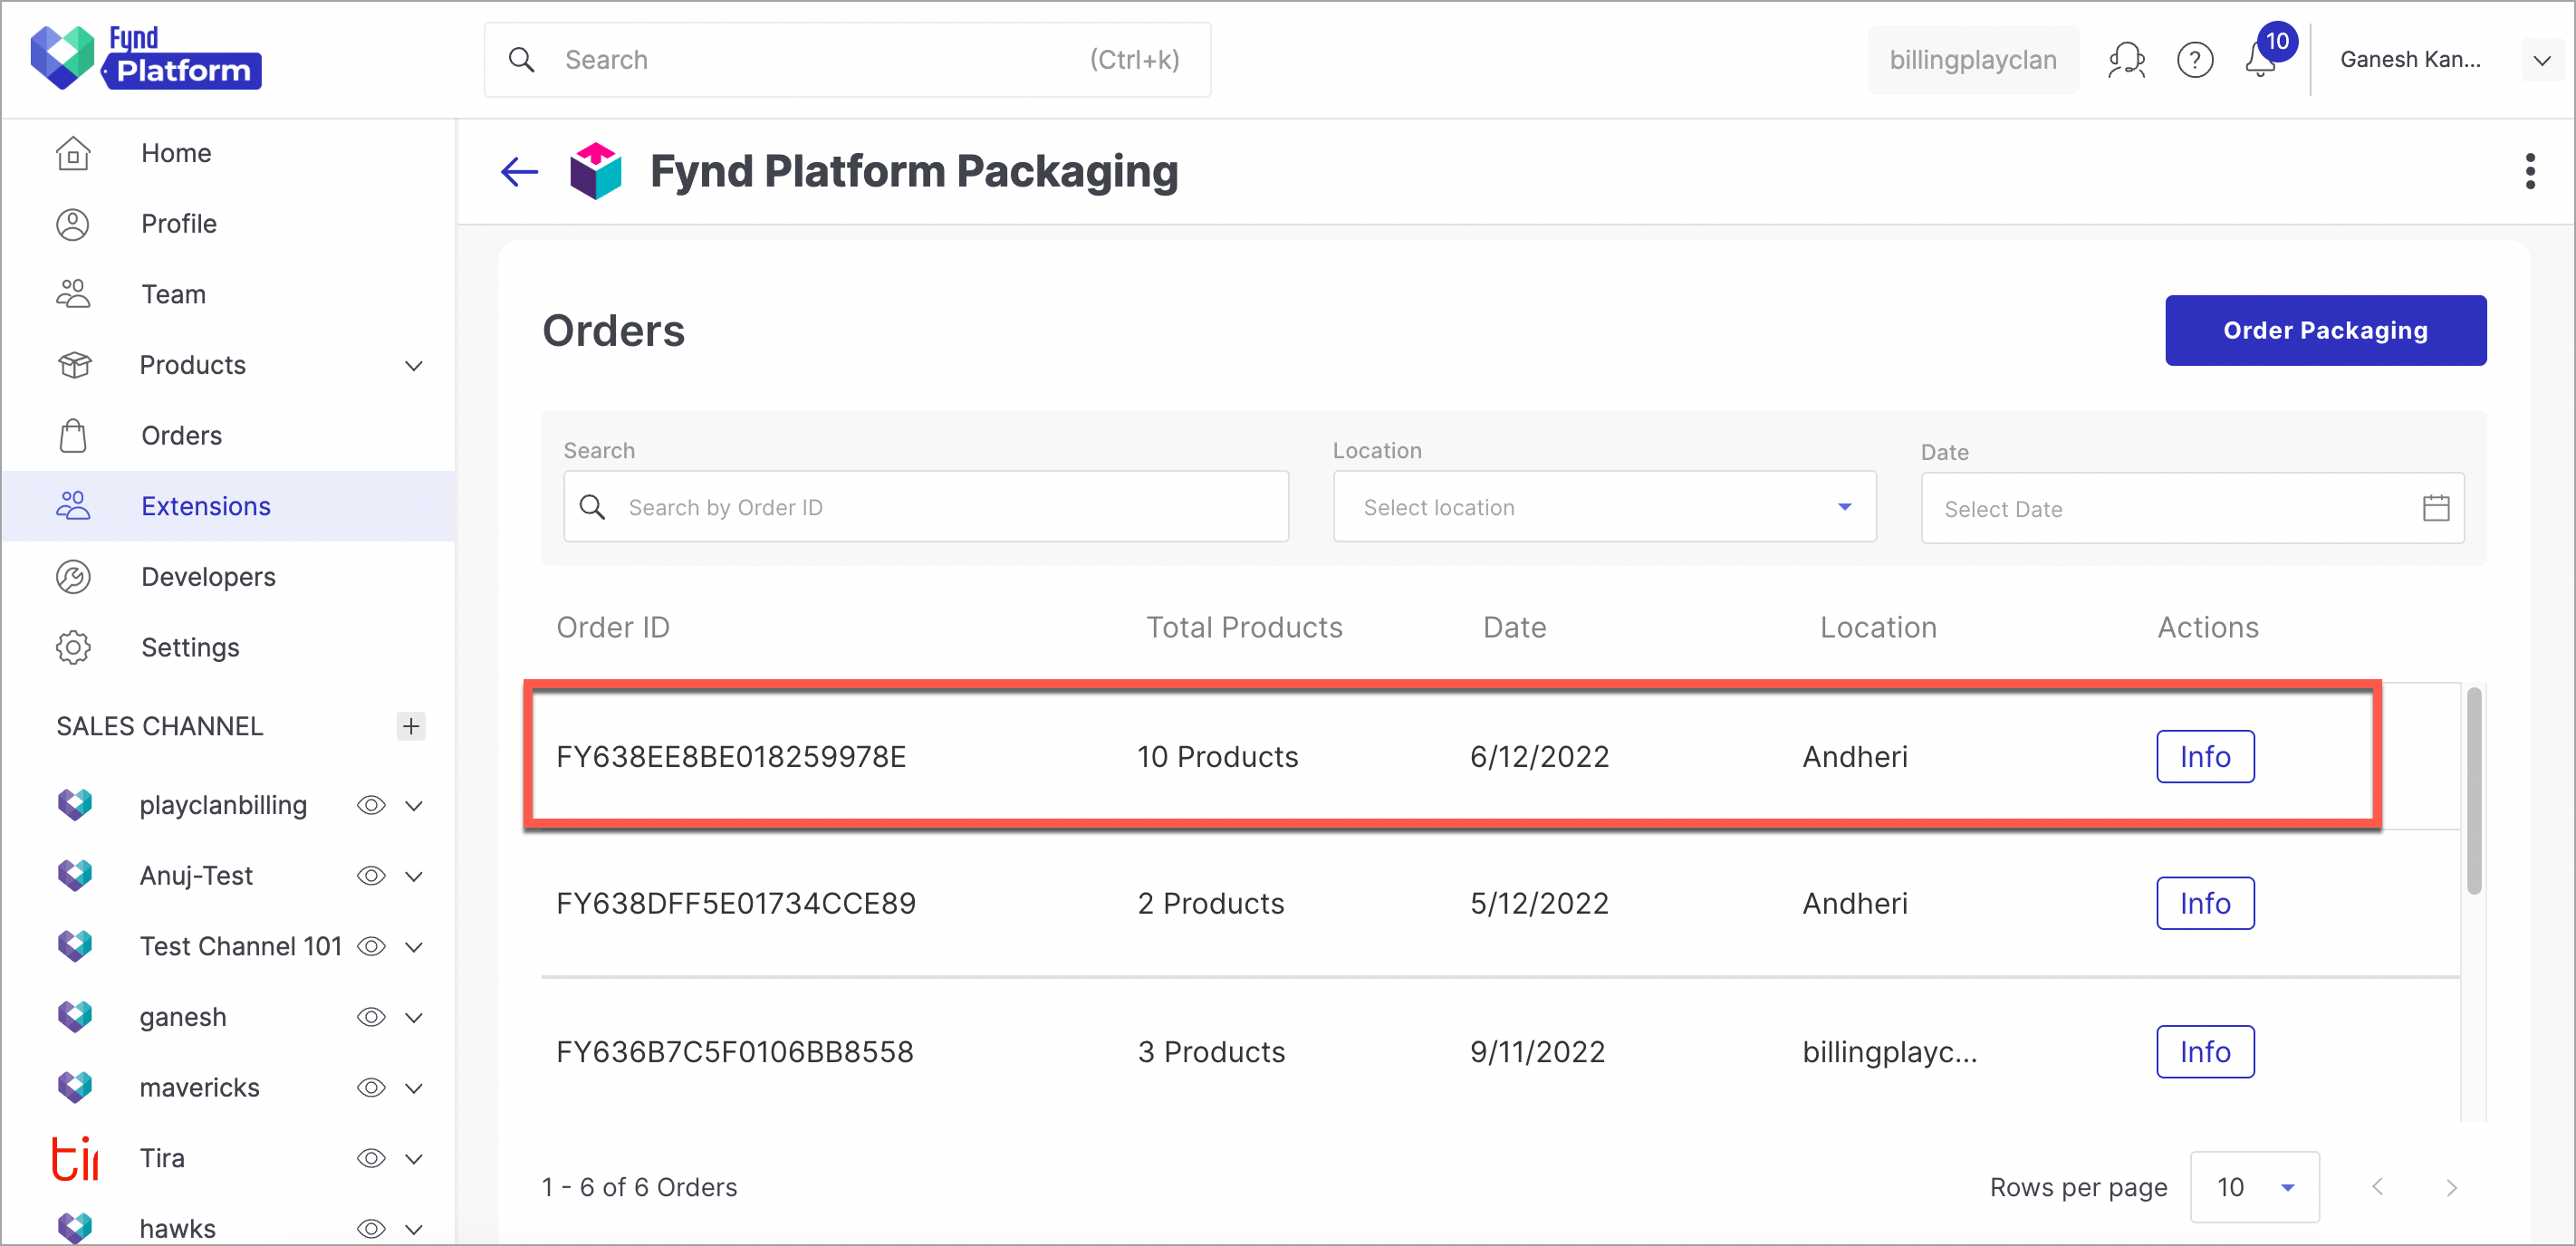Toggle visibility eye for ganesh channel
The width and height of the screenshot is (2576, 1246).
point(371,1017)
